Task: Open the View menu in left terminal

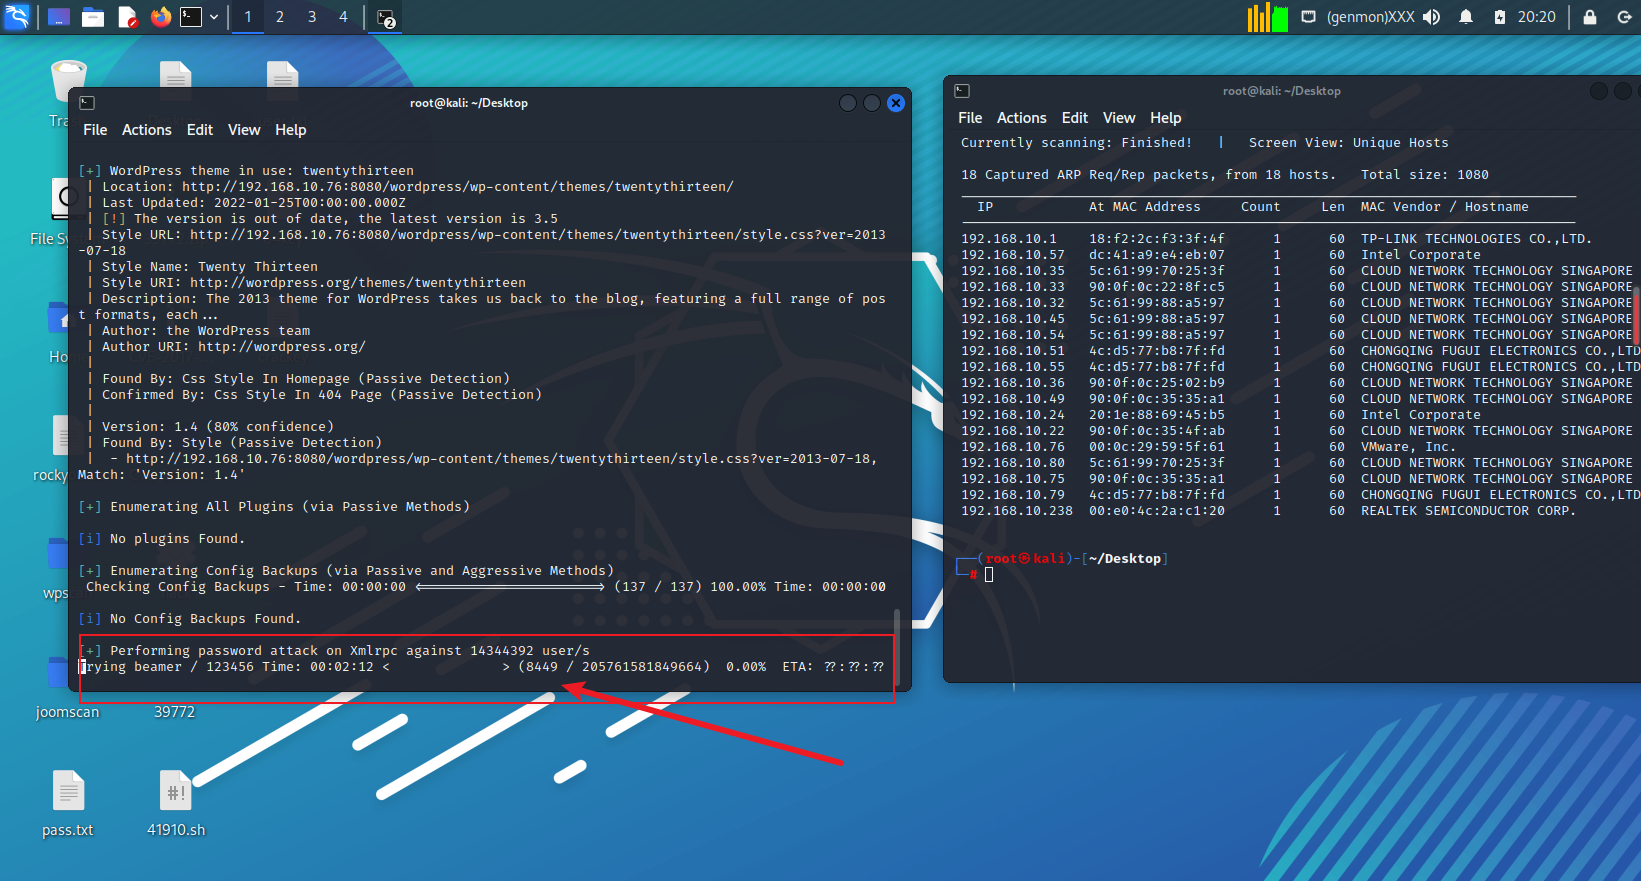Action: coord(244,130)
